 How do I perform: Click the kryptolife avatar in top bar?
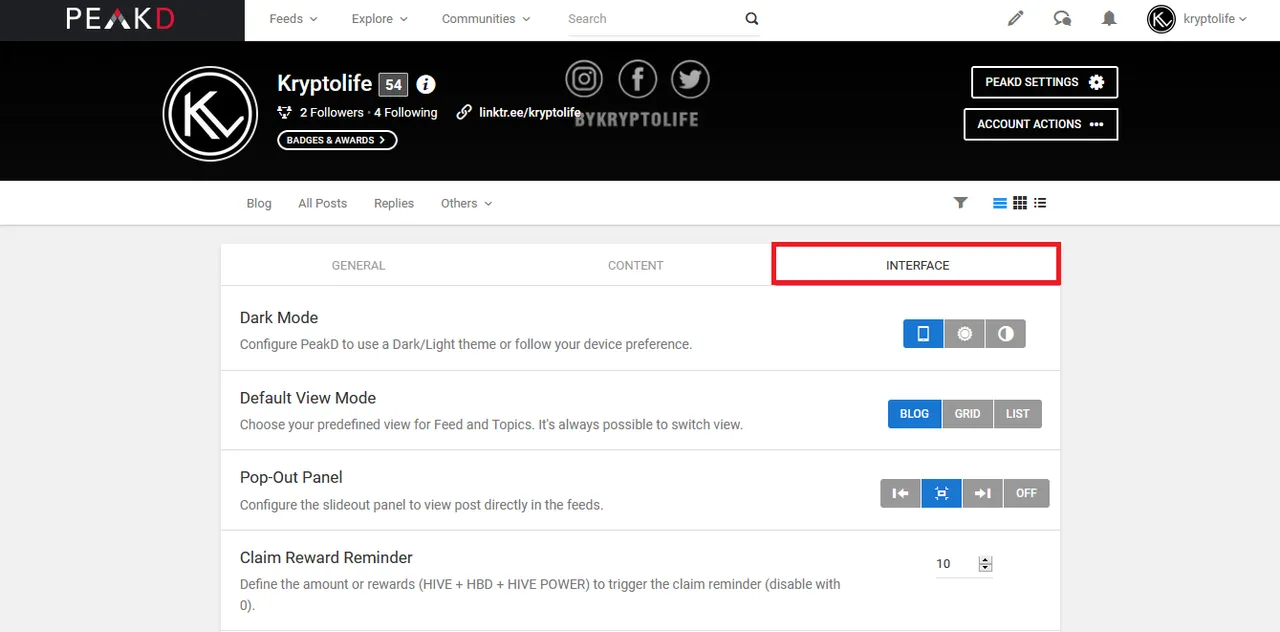coord(1161,19)
